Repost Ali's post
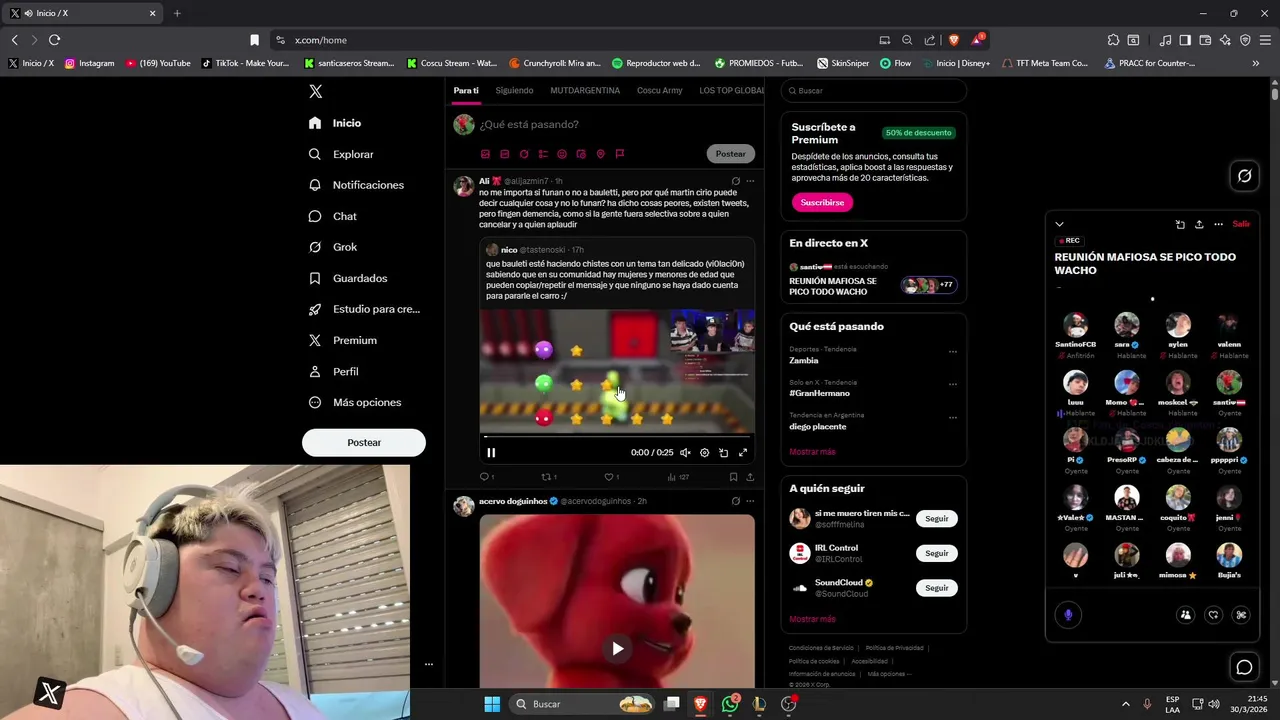 pos(548,477)
